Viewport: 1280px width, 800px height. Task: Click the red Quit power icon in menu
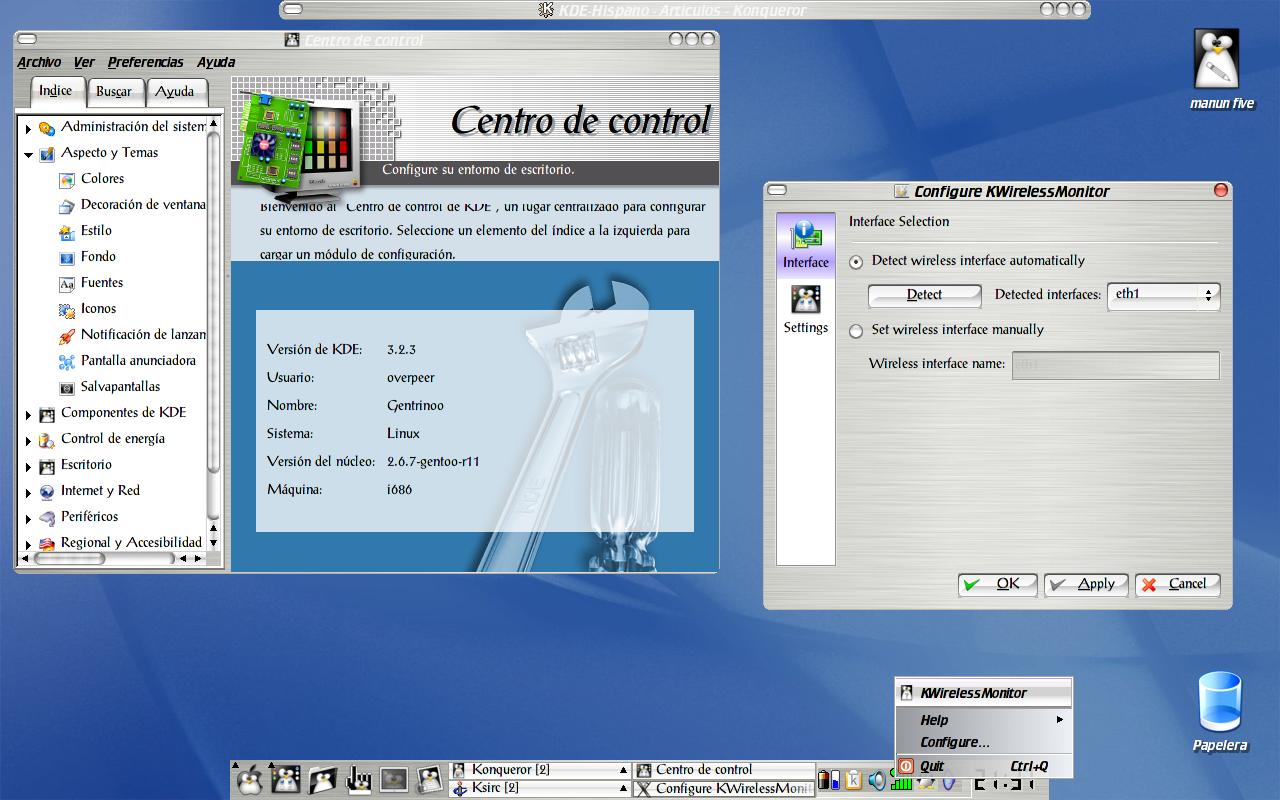click(x=906, y=766)
